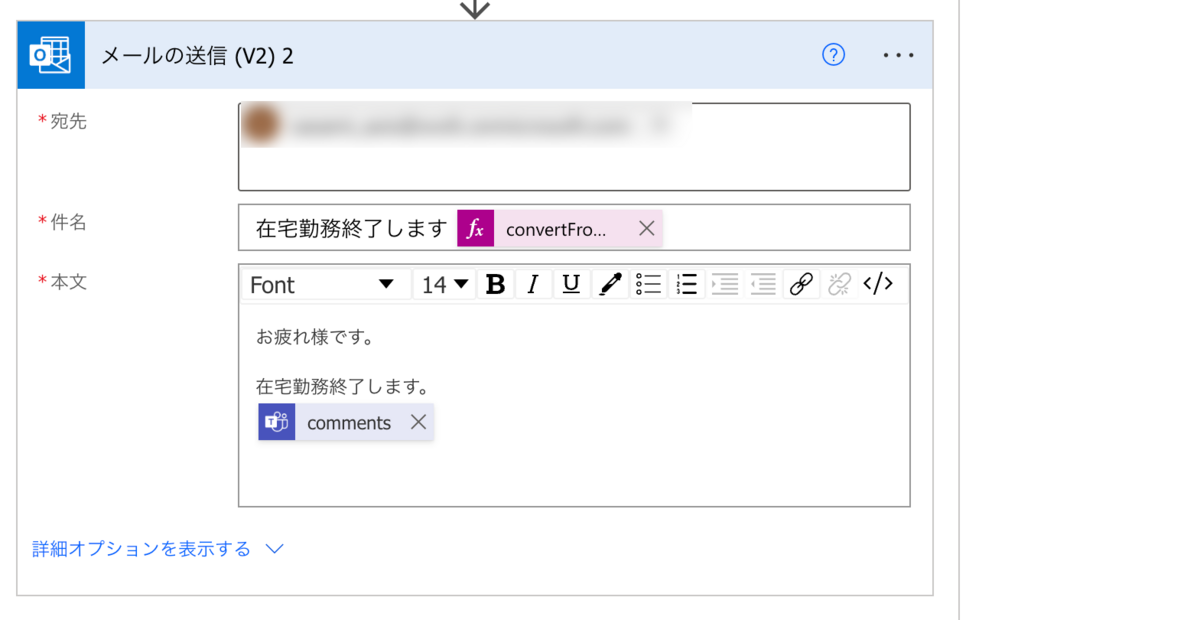
Task: Toggle bold formatting in the email body
Action: (x=494, y=284)
